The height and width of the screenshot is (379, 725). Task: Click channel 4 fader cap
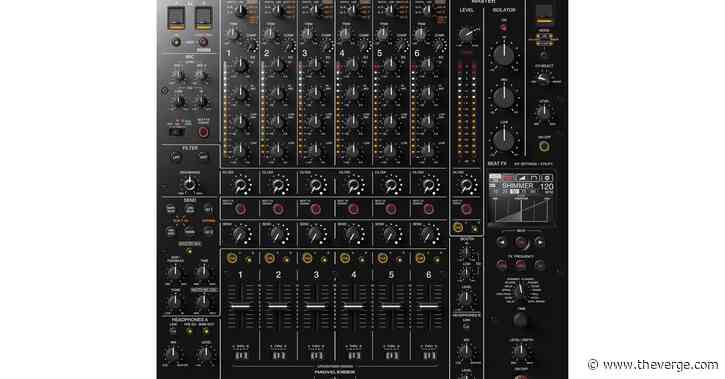coord(353,306)
